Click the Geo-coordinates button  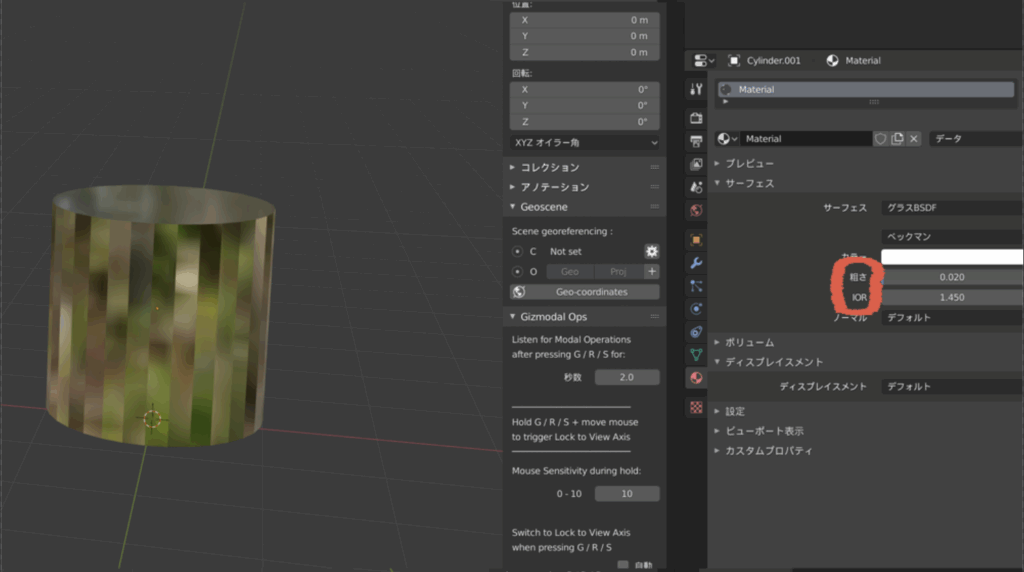pyautogui.click(x=585, y=292)
